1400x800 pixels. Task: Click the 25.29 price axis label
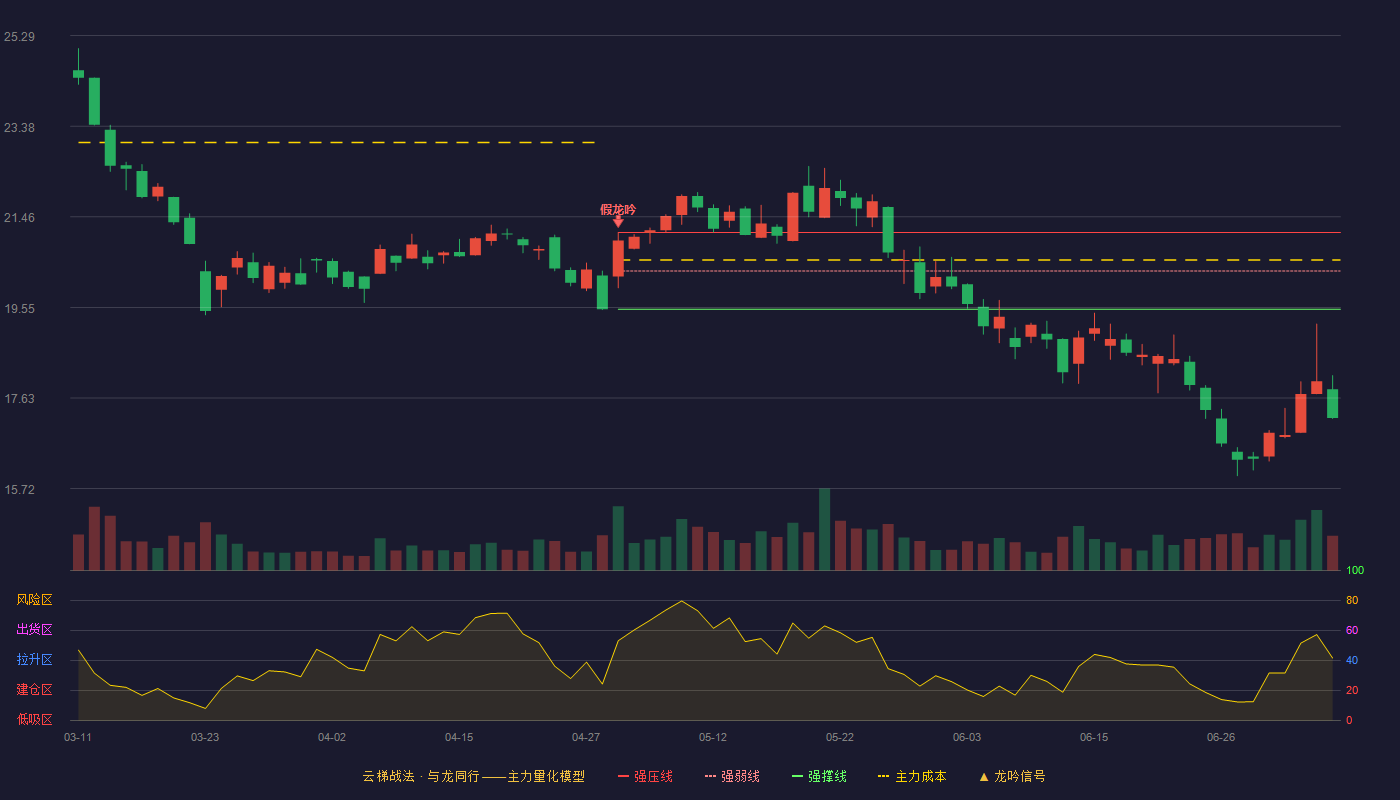pos(19,37)
